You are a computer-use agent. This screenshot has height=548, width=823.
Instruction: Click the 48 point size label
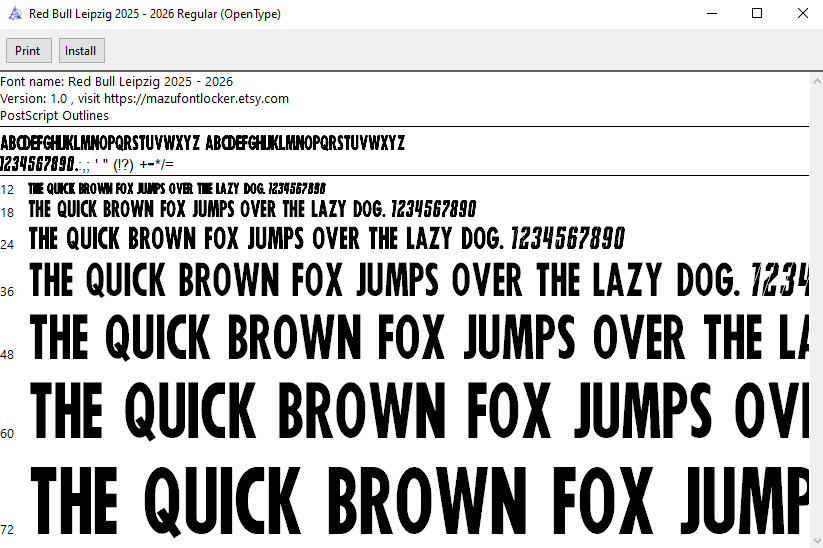tap(7, 355)
